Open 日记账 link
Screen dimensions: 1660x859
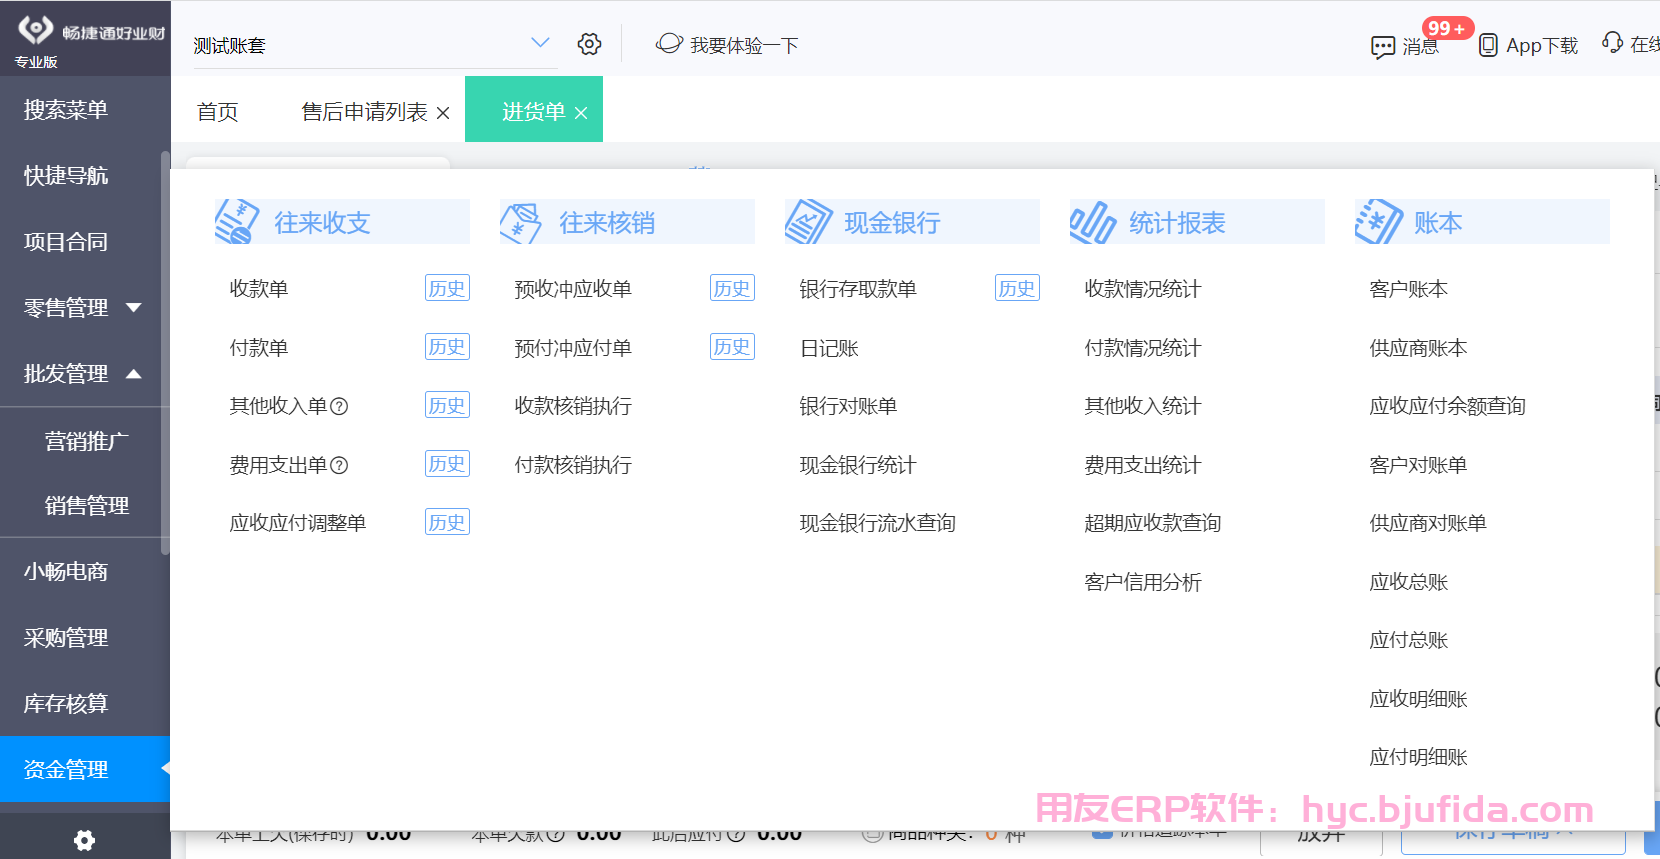829,348
